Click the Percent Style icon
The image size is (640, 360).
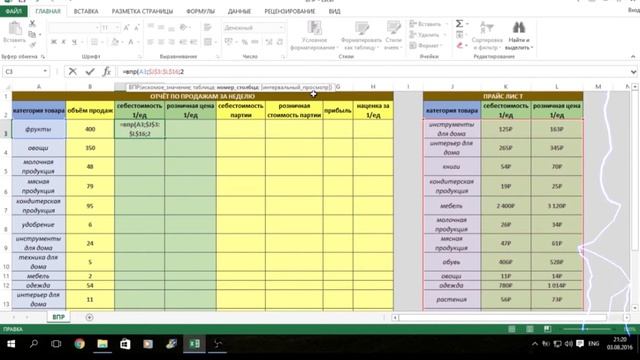[x=244, y=42]
